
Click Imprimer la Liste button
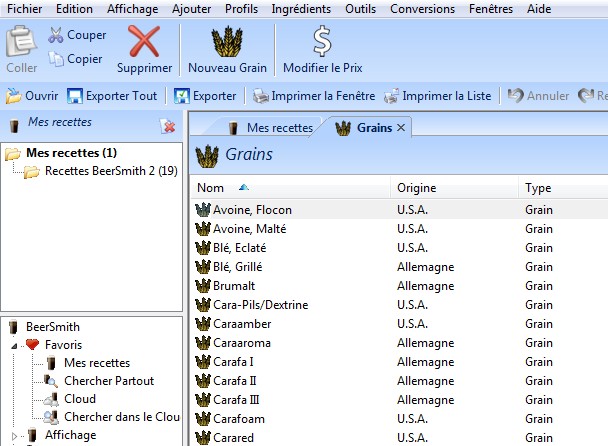pos(439,97)
